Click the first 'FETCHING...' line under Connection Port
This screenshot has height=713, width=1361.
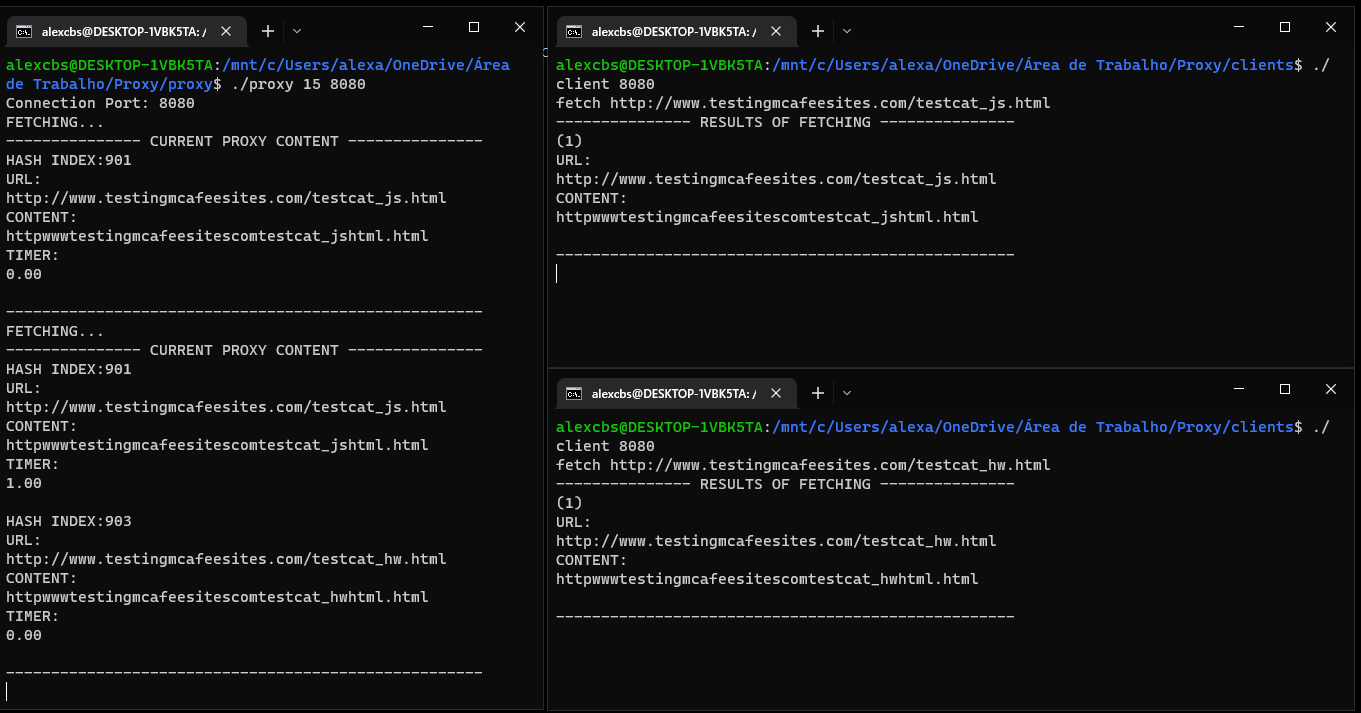coord(55,122)
